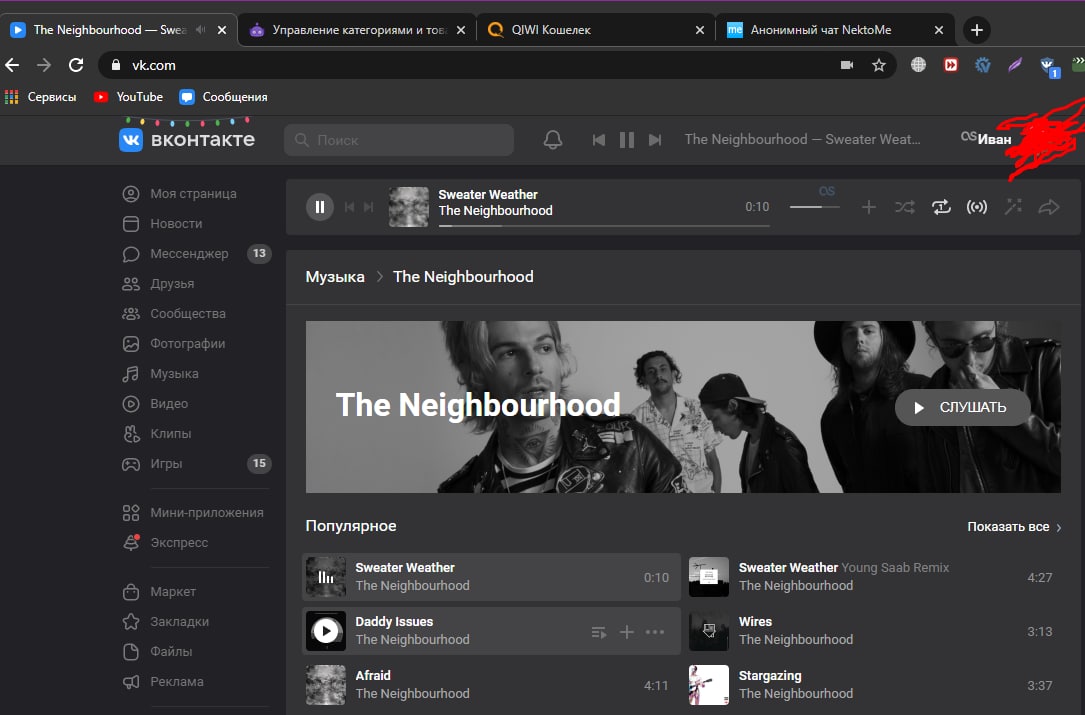Open the Видео section
Image resolution: width=1085 pixels, height=715 pixels.
156,404
